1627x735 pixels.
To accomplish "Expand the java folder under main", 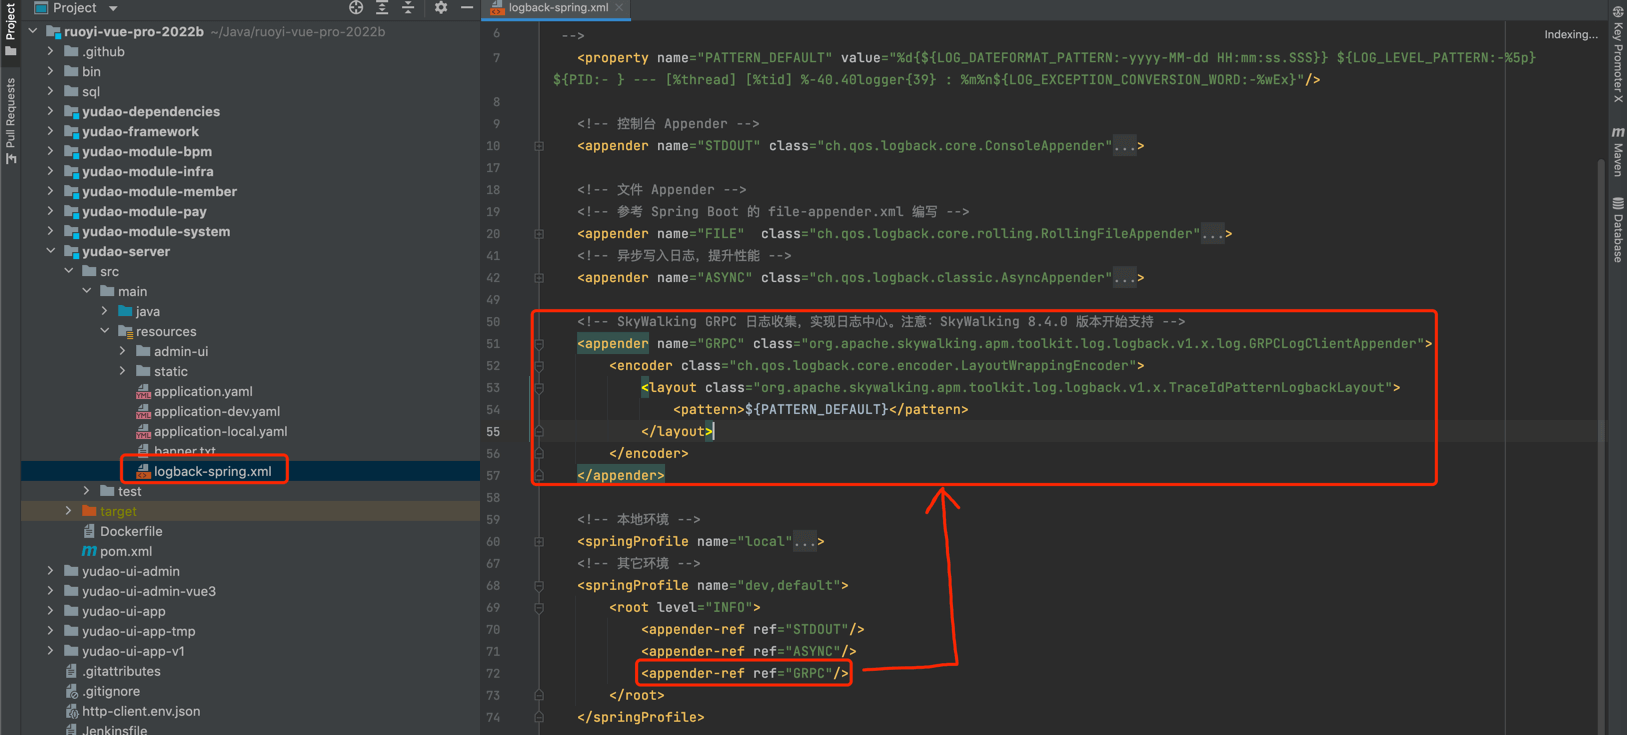I will [x=105, y=311].
